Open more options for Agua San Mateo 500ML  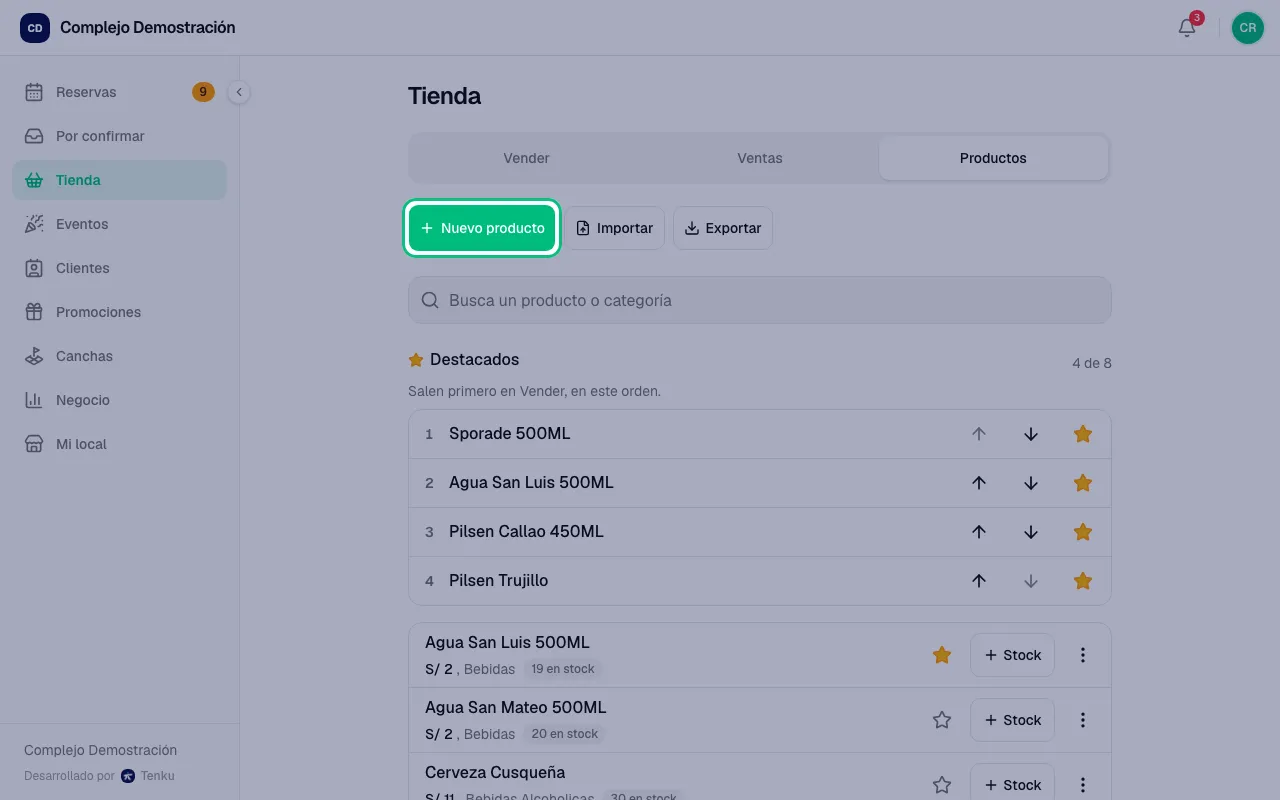(1083, 720)
